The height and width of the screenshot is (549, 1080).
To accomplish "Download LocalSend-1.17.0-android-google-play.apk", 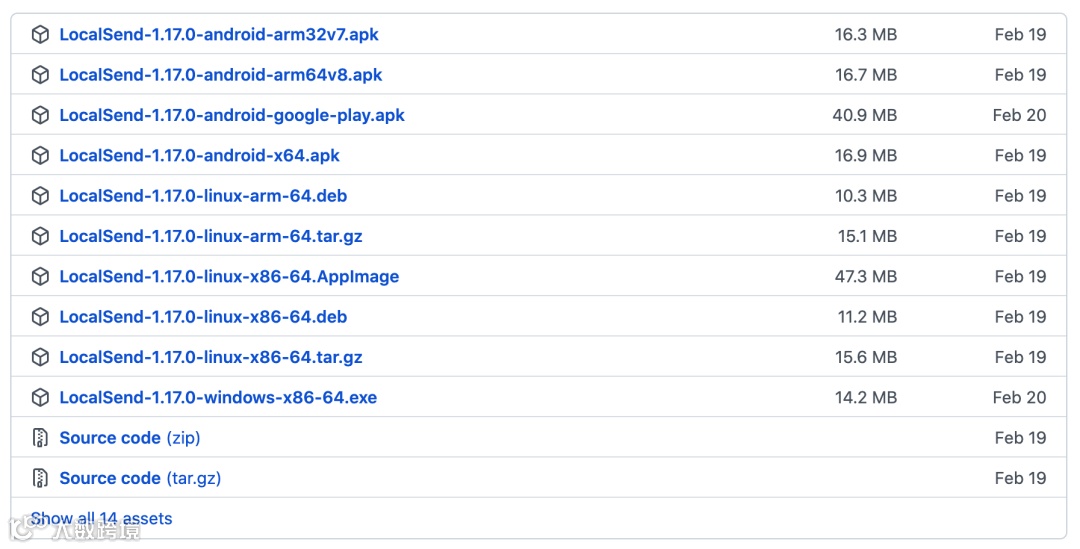I will (232, 115).
